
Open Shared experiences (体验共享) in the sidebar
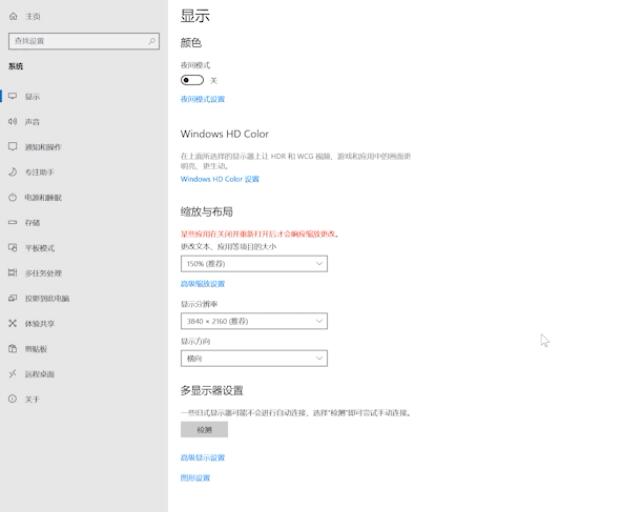pyautogui.click(x=40, y=323)
